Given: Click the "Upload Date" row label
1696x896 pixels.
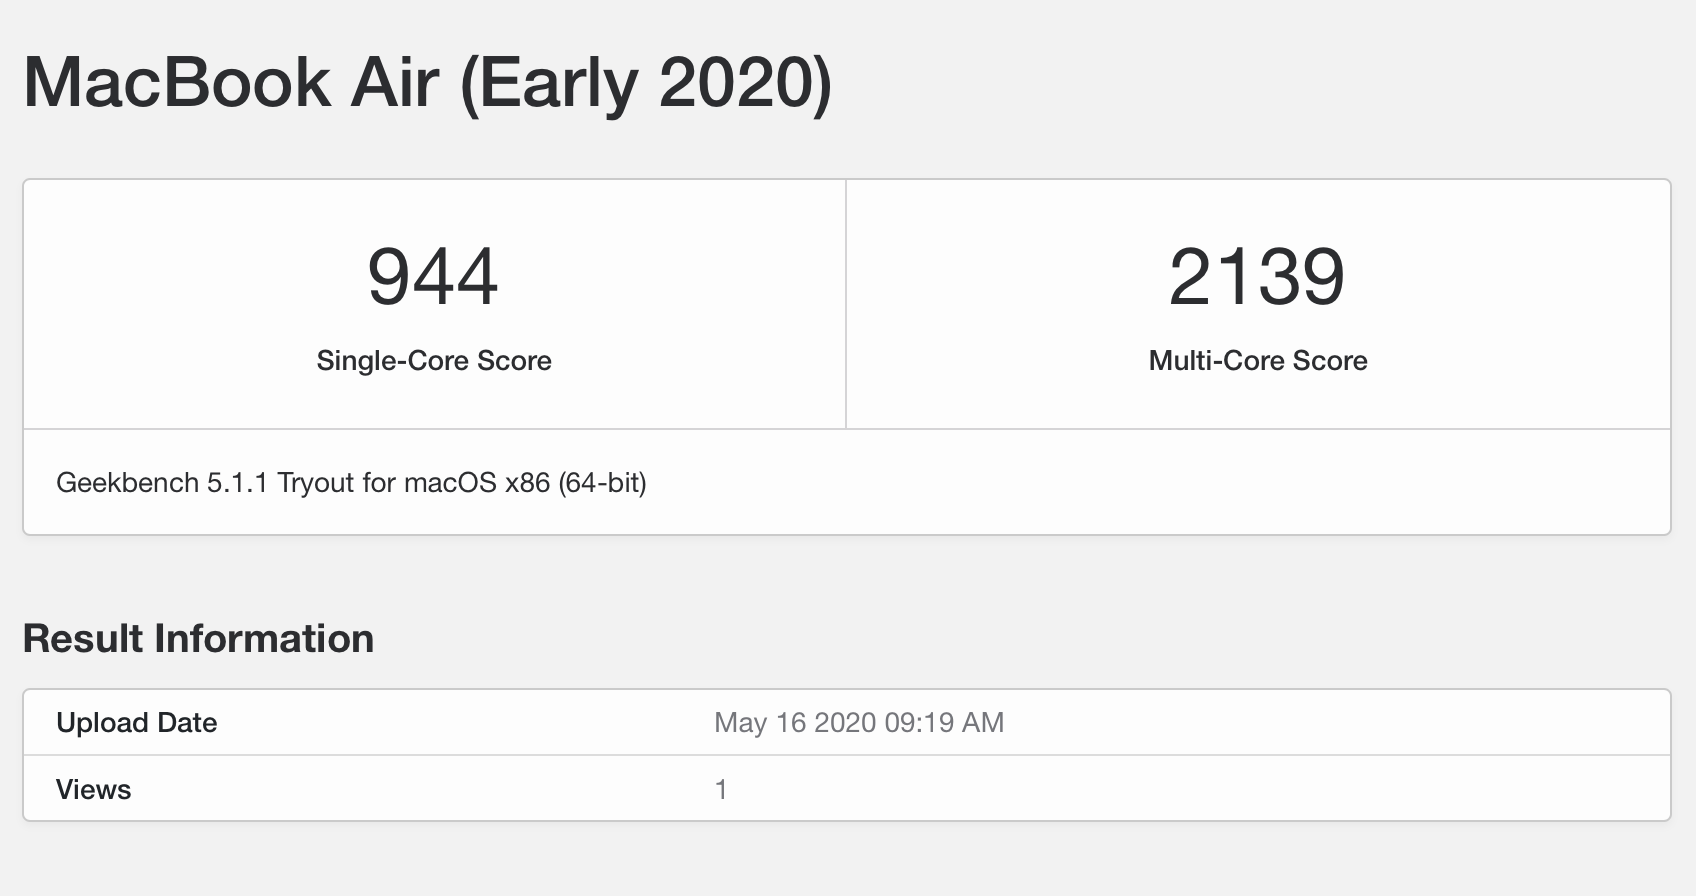Looking at the screenshot, I should (x=136, y=723).
